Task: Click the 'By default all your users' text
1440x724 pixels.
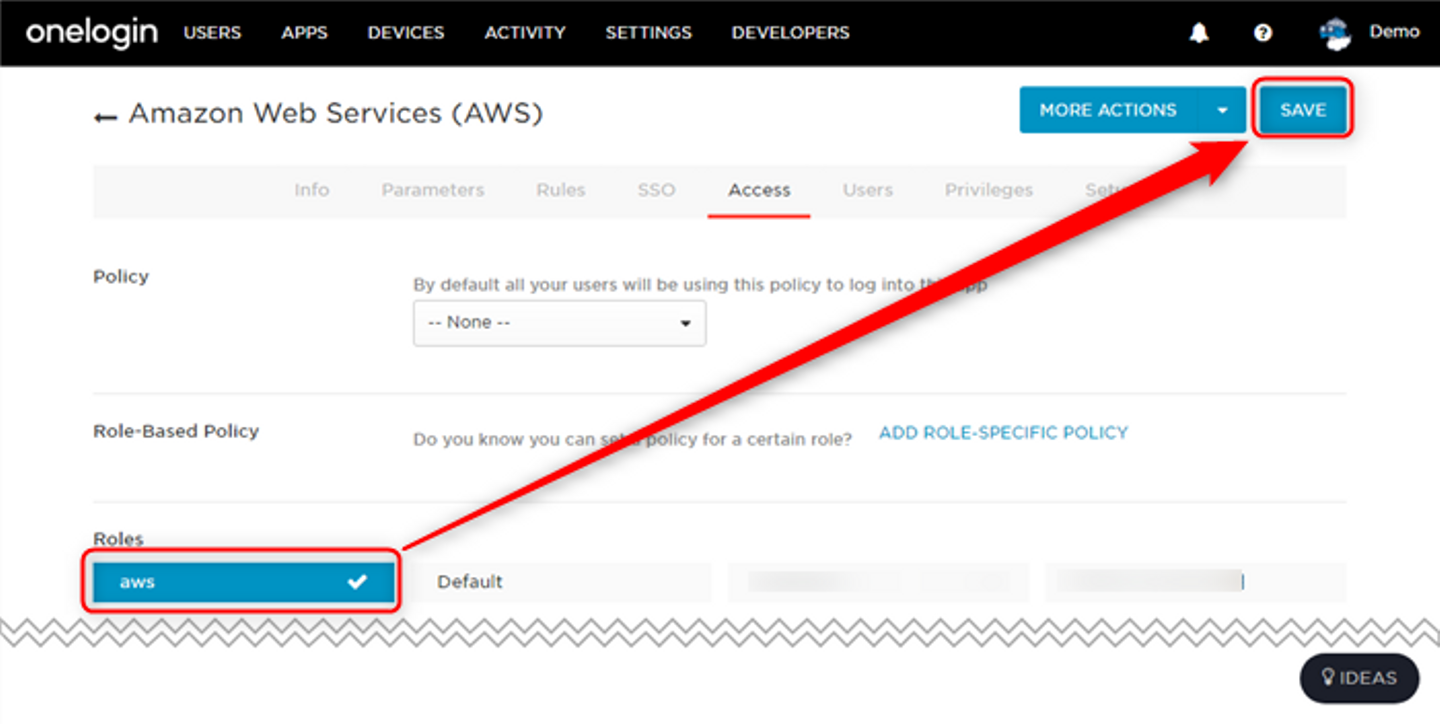Action: click(x=700, y=284)
